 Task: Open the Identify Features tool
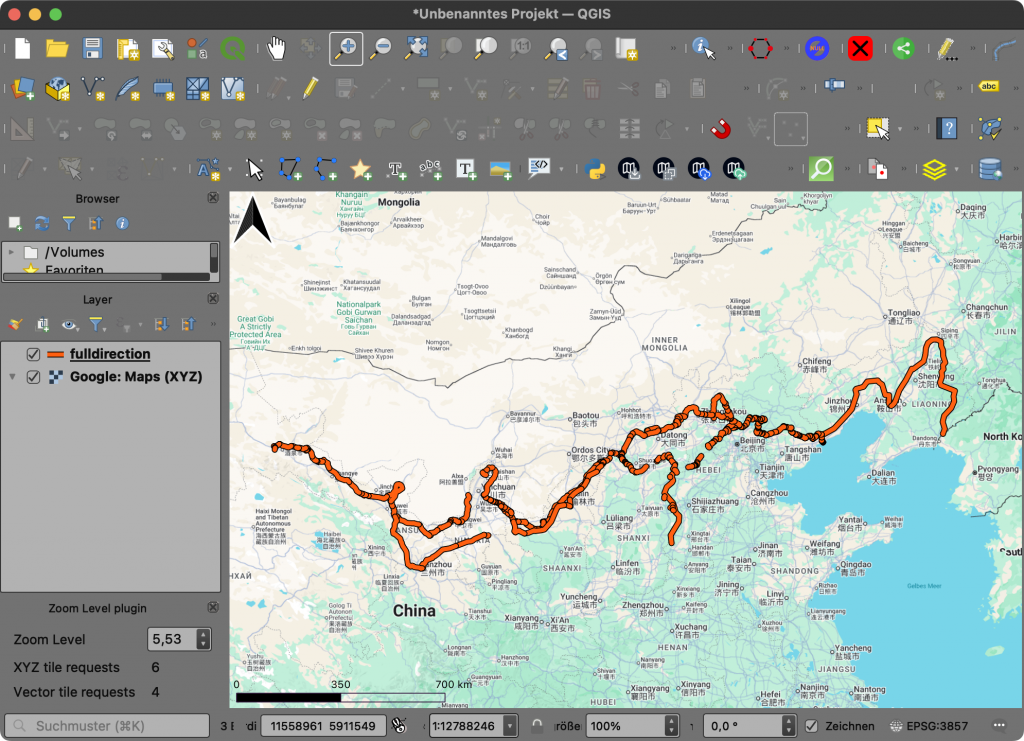(703, 48)
